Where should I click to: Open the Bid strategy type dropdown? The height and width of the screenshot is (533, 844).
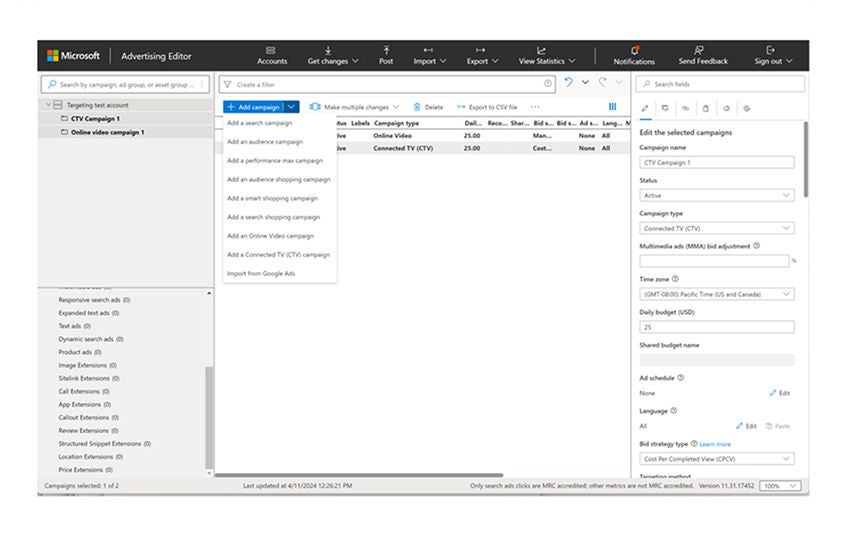click(716, 459)
